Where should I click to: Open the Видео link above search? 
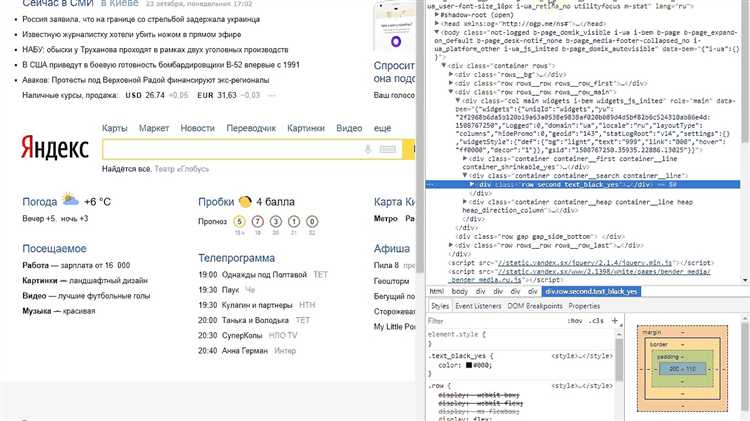pos(349,128)
